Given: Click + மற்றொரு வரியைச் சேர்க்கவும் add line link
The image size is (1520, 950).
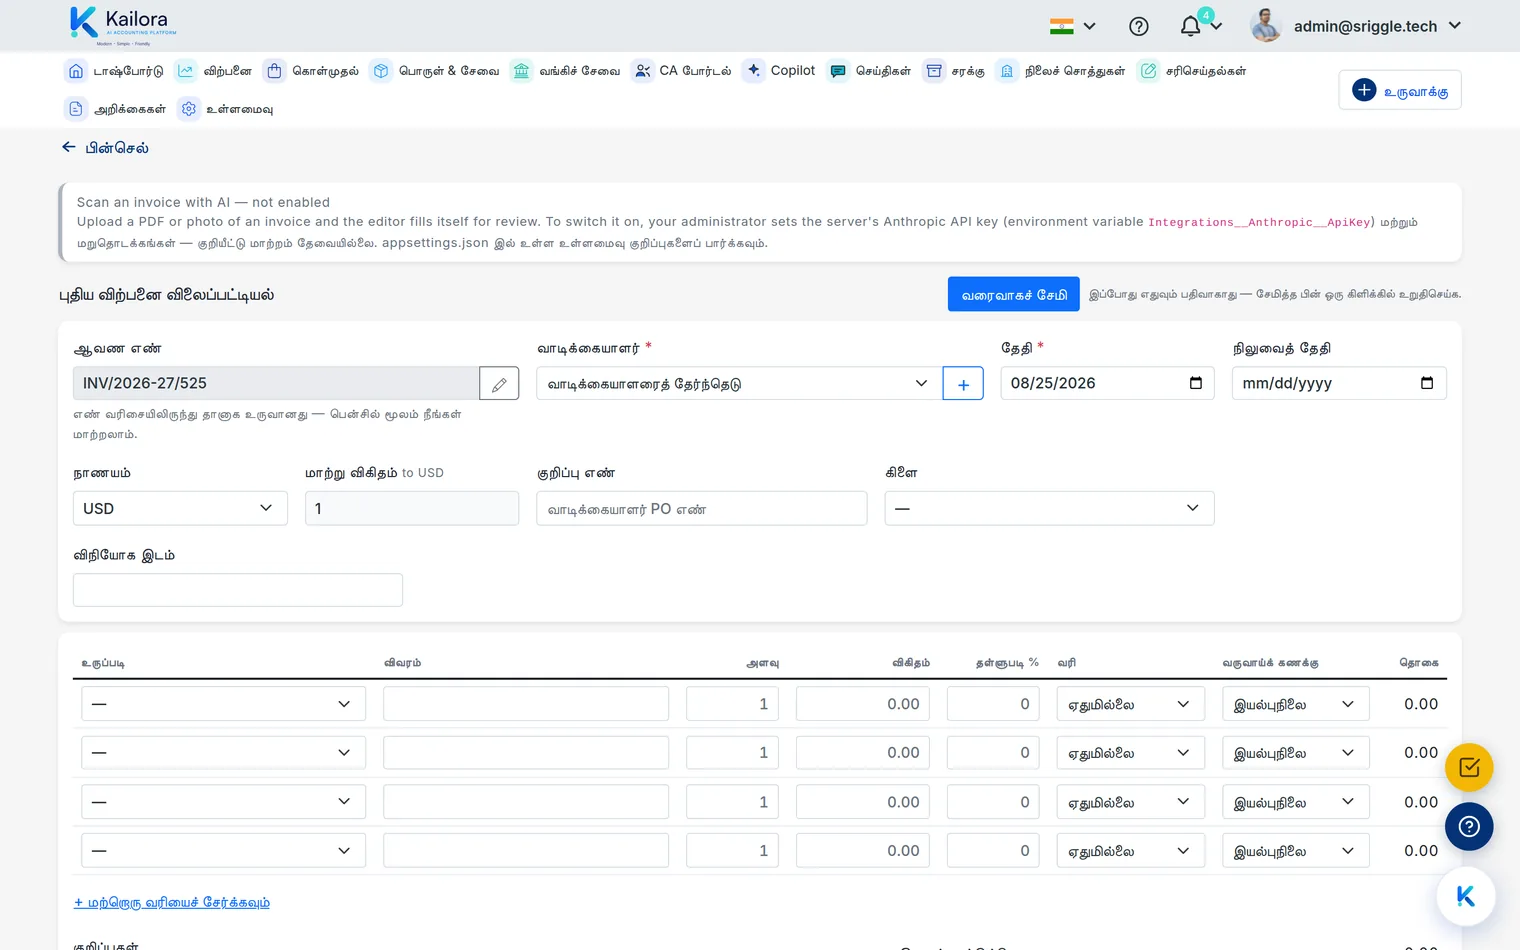Looking at the screenshot, I should pyautogui.click(x=172, y=902).
